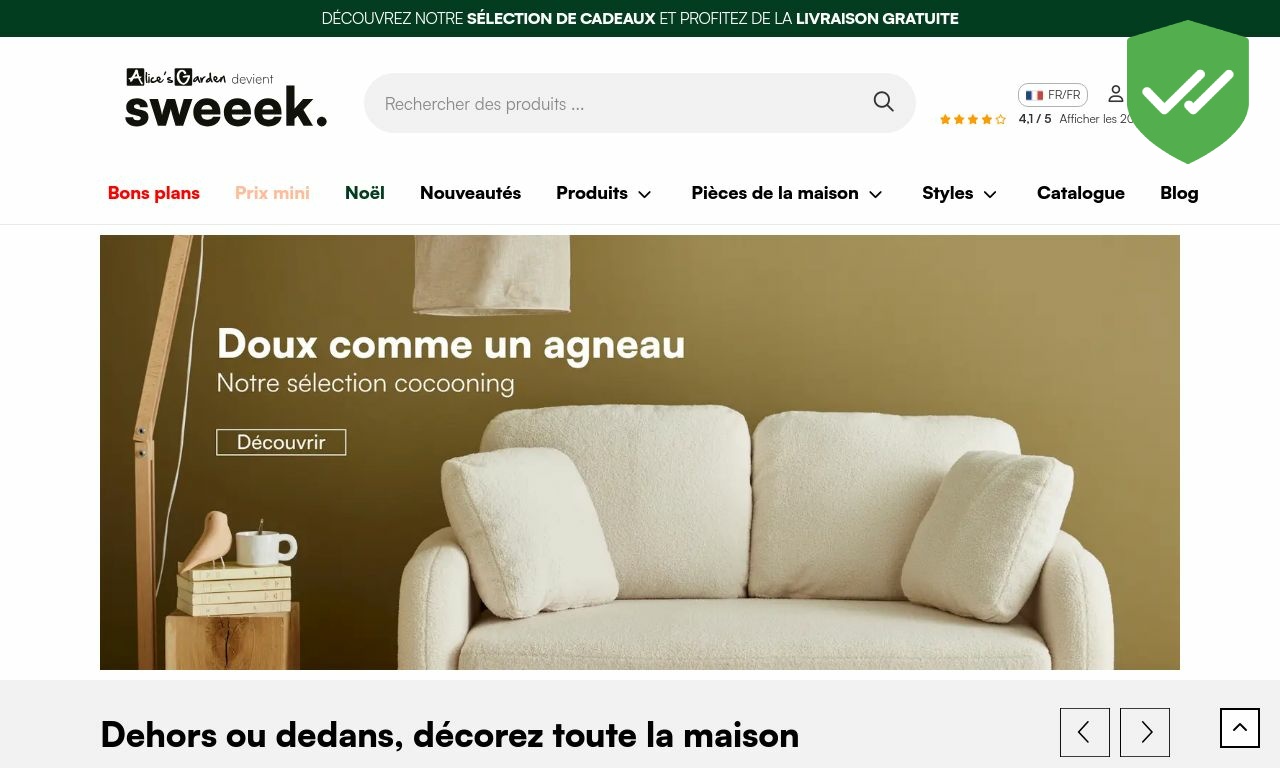Open the Catalogue link
The image size is (1280, 768).
click(x=1081, y=193)
